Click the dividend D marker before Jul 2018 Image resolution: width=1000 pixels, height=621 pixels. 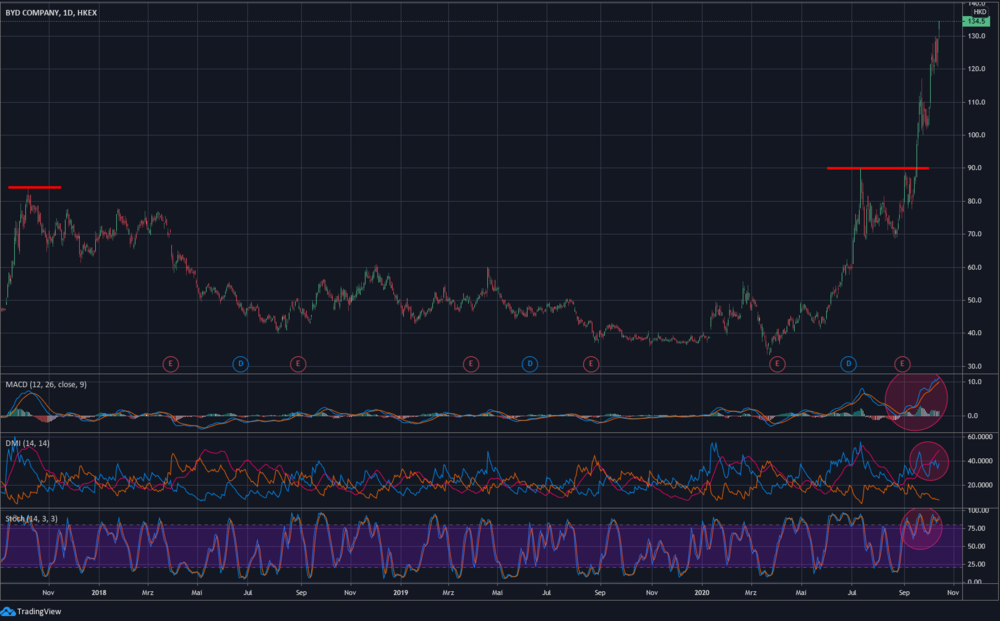click(240, 364)
